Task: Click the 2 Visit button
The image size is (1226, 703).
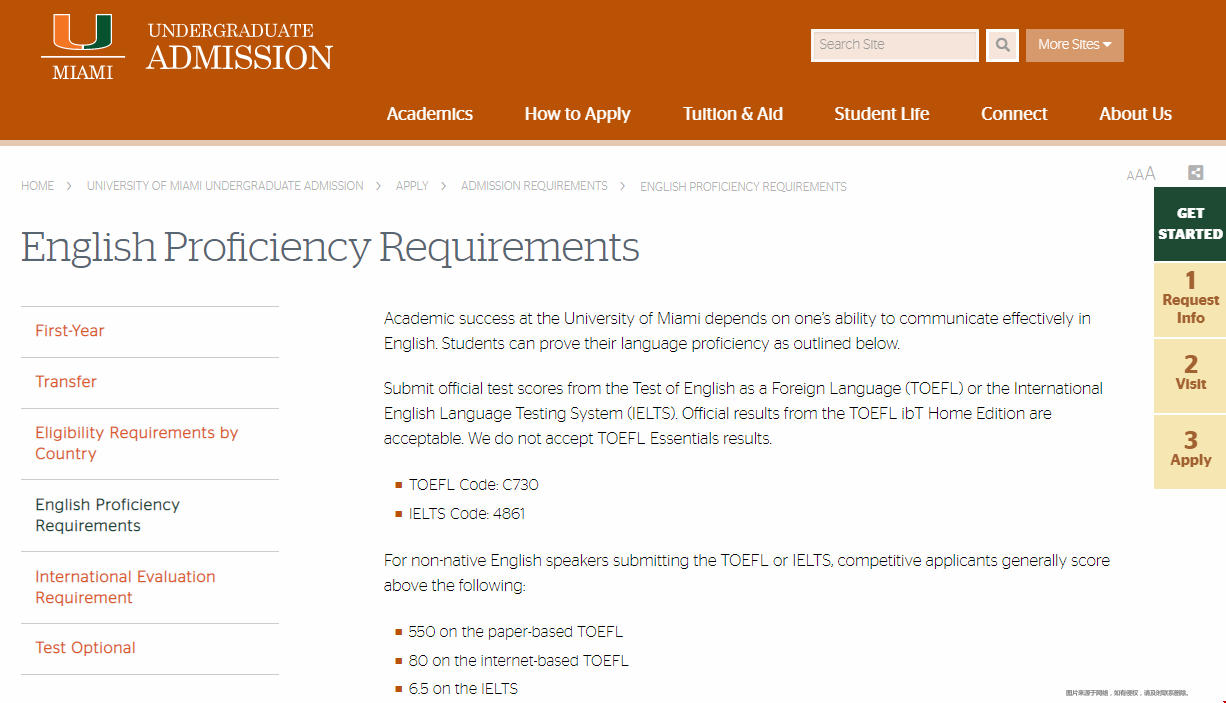Action: 1190,375
